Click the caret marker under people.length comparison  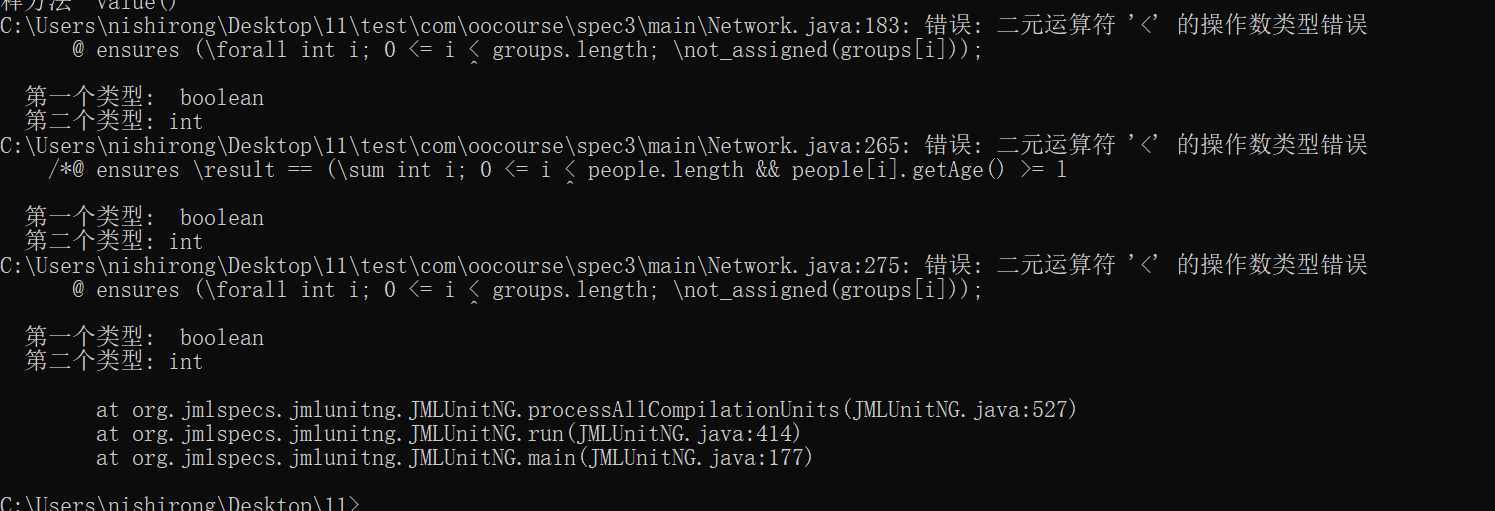pyautogui.click(x=570, y=184)
